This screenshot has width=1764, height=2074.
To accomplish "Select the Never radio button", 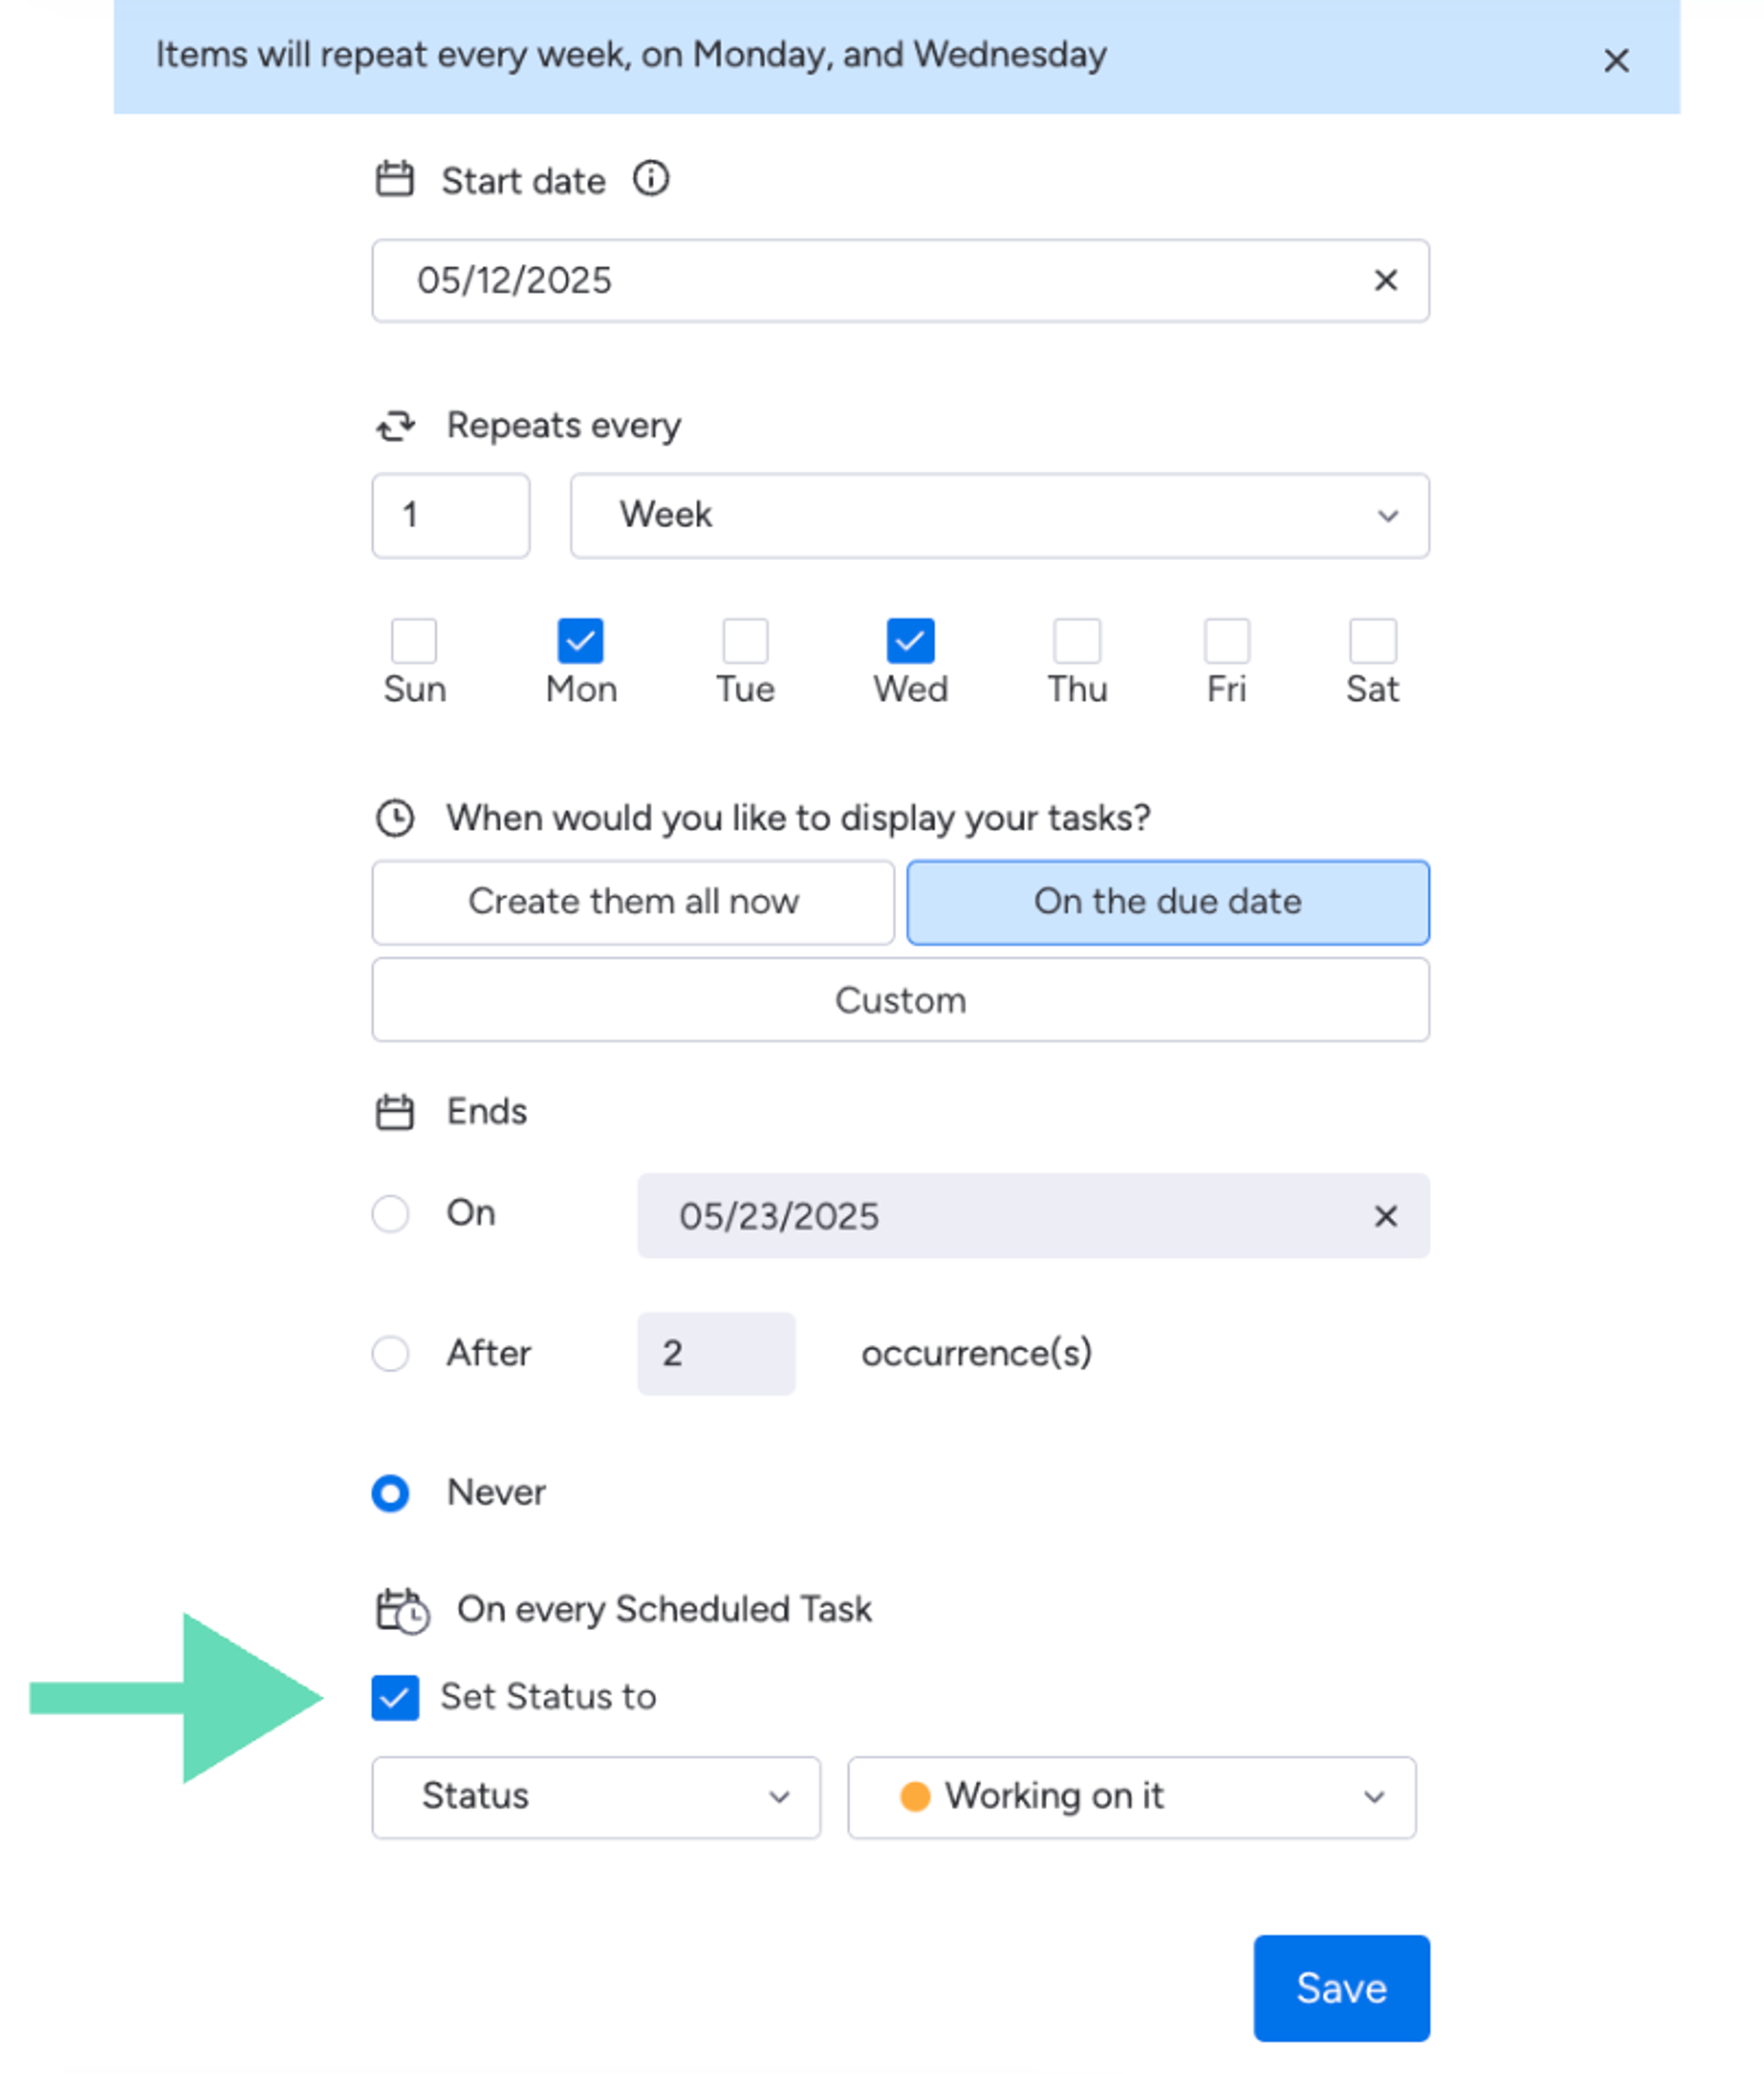I will click(x=390, y=1494).
